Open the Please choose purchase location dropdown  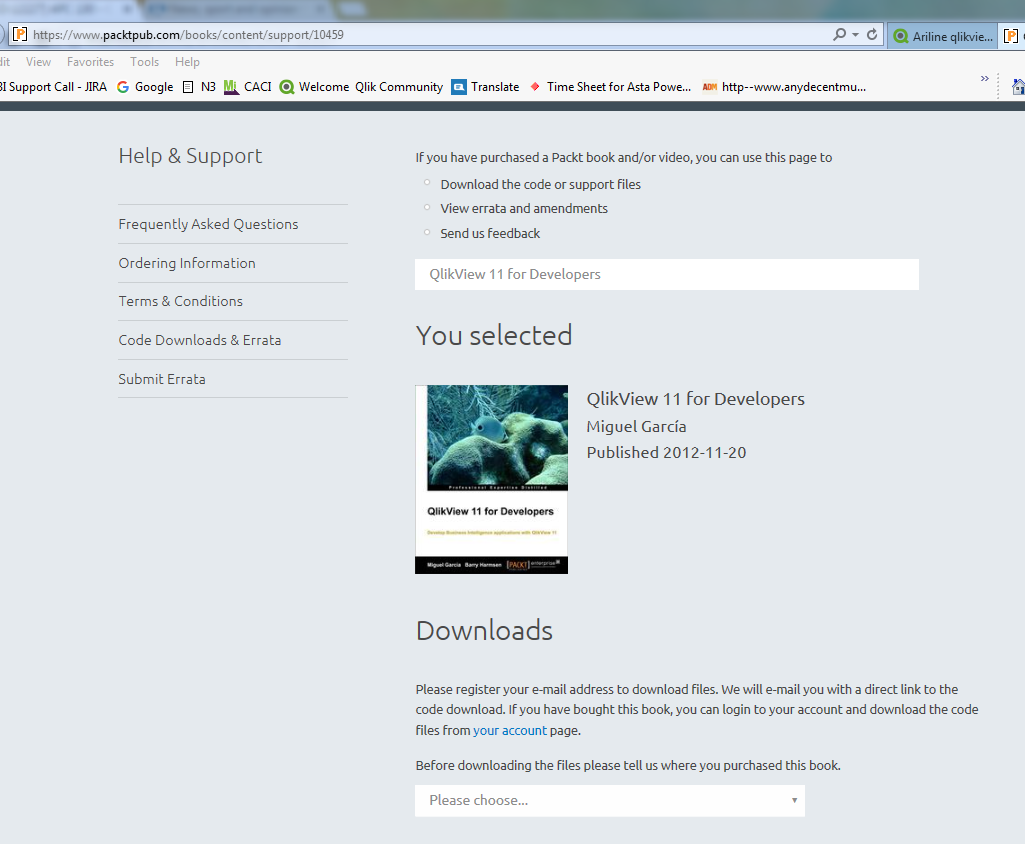[x=610, y=800]
